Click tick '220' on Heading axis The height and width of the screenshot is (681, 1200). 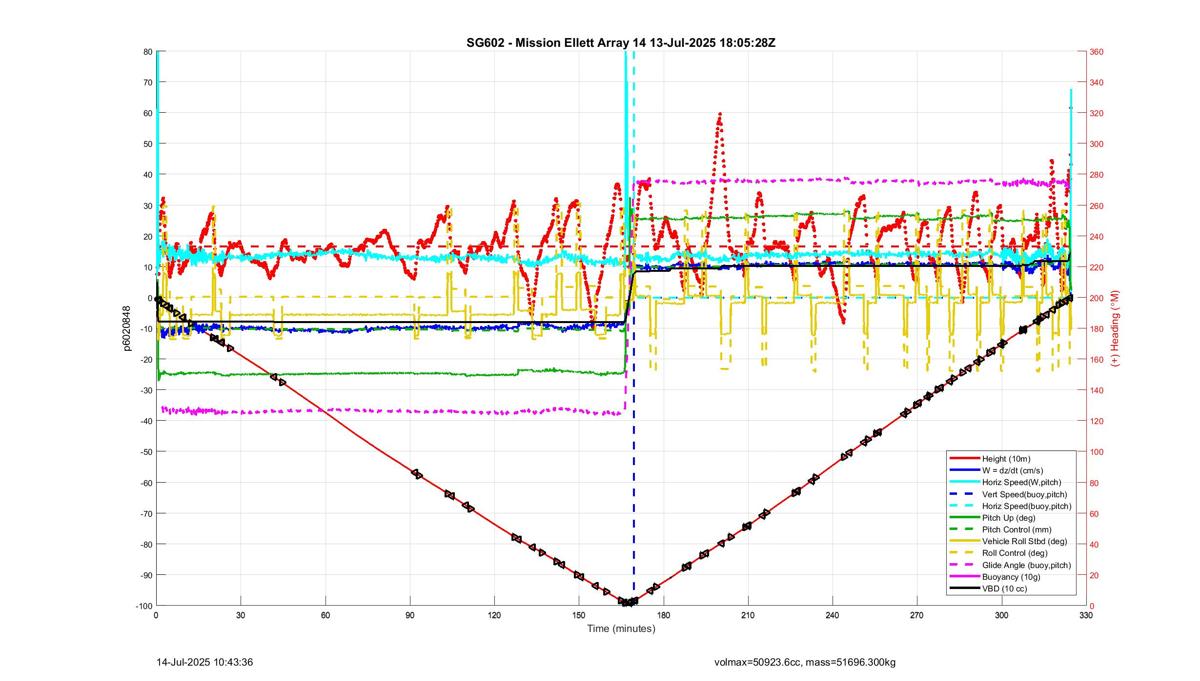pyautogui.click(x=1096, y=267)
